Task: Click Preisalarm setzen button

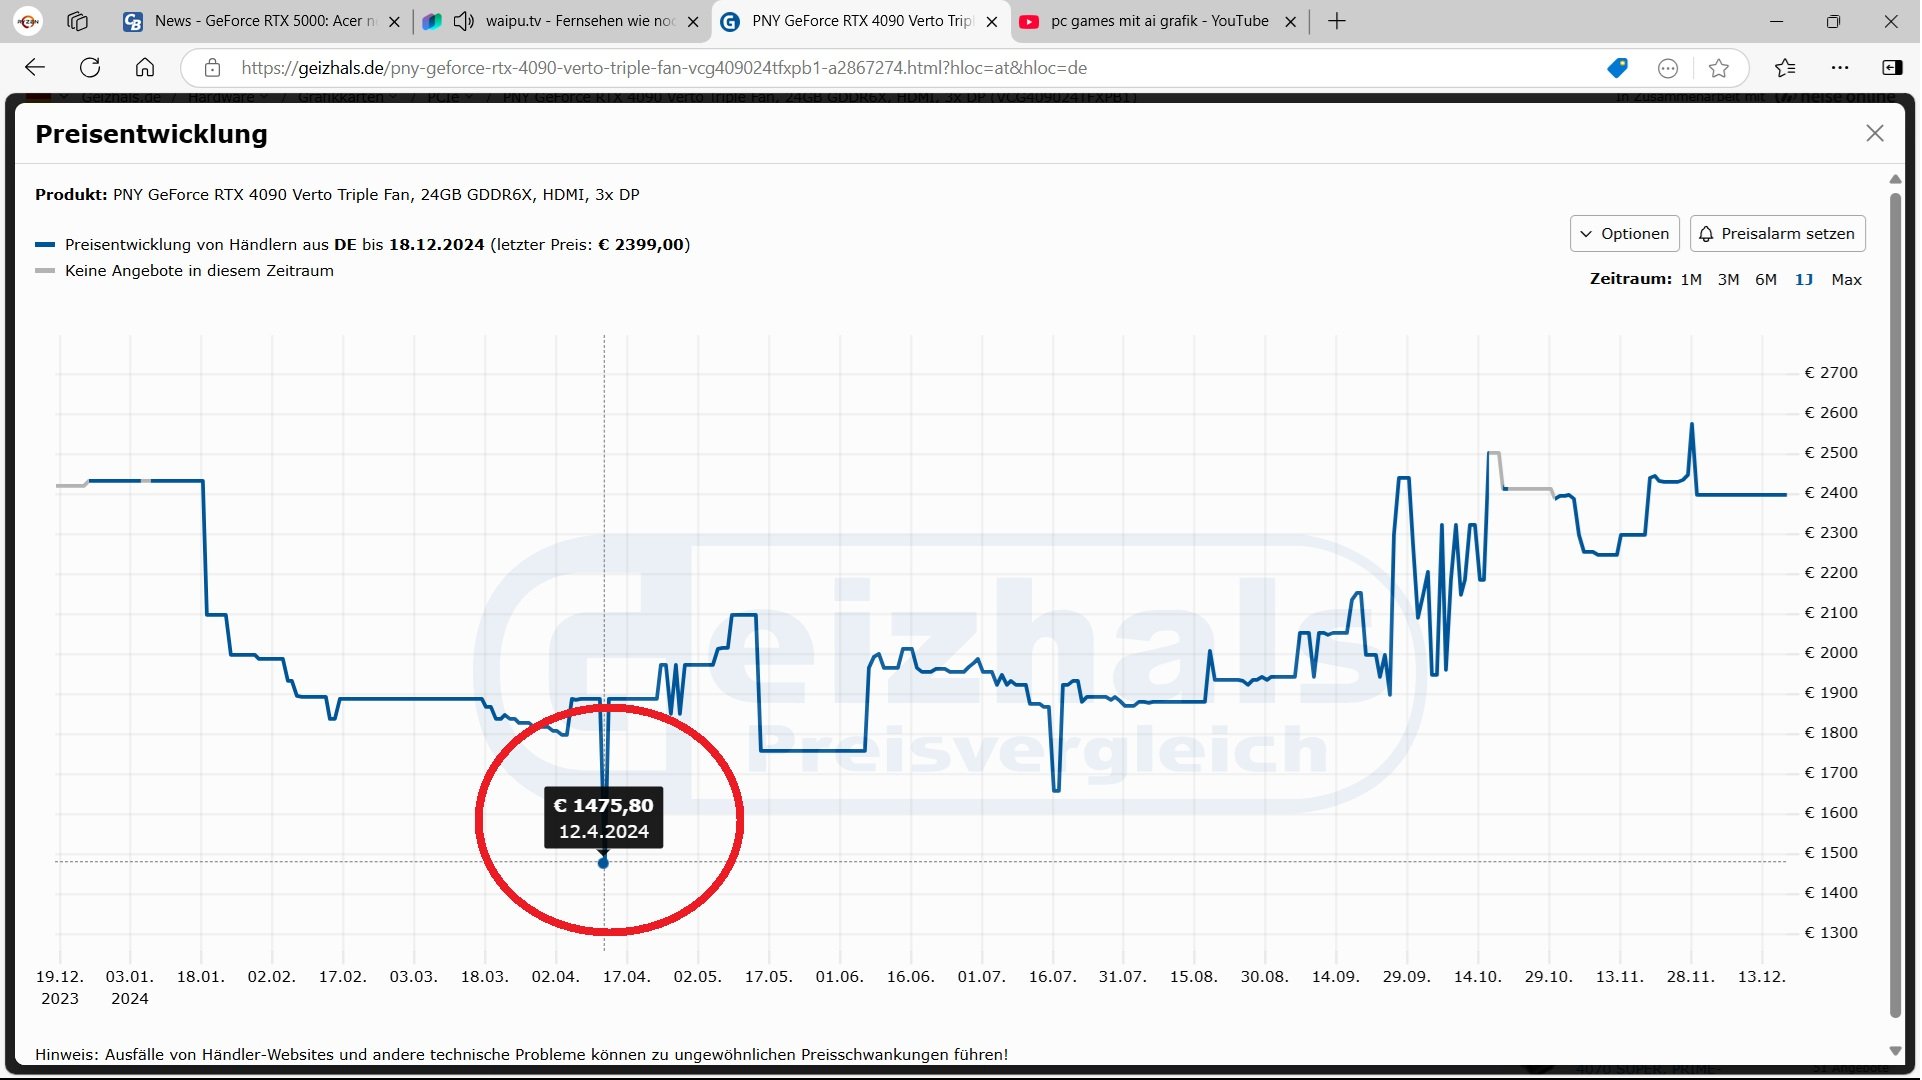Action: point(1777,234)
